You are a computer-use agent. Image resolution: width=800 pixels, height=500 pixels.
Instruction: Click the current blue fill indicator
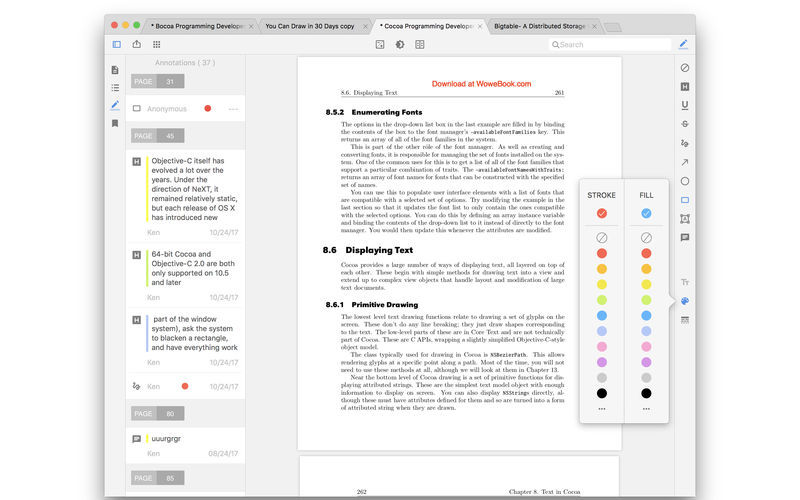646,213
